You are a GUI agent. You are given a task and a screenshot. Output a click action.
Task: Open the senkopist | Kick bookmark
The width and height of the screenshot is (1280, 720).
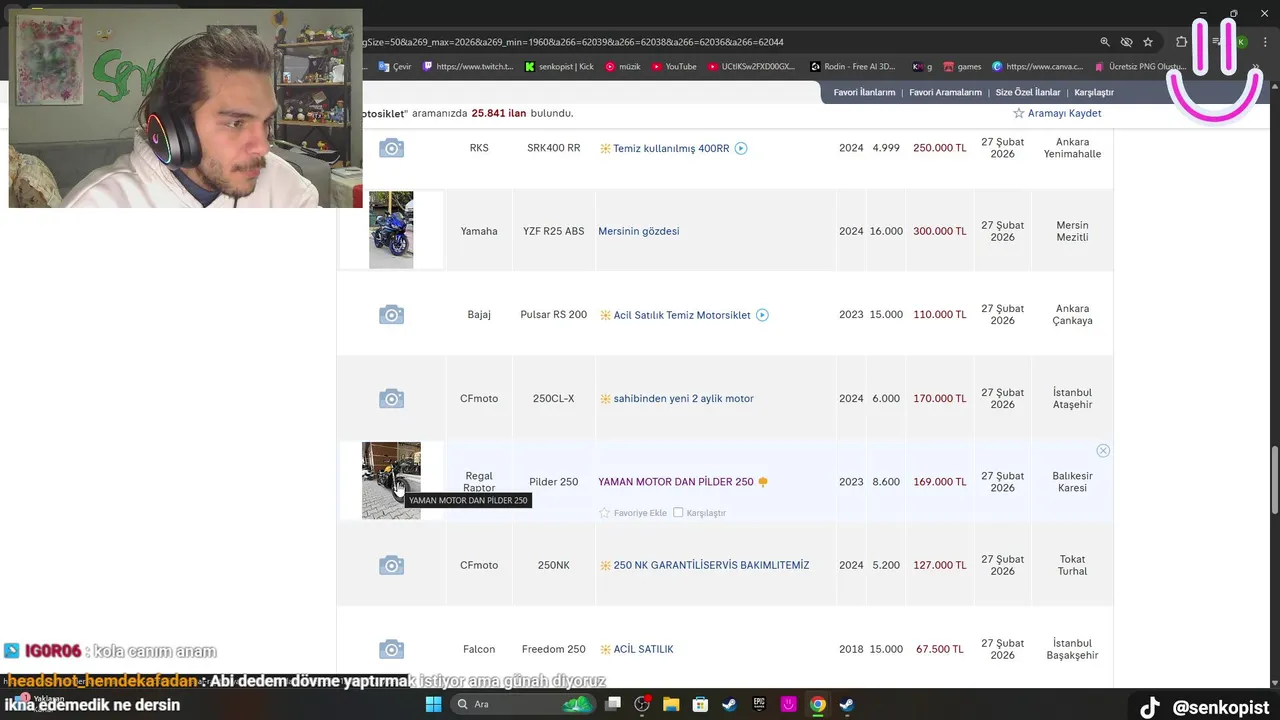coord(559,67)
